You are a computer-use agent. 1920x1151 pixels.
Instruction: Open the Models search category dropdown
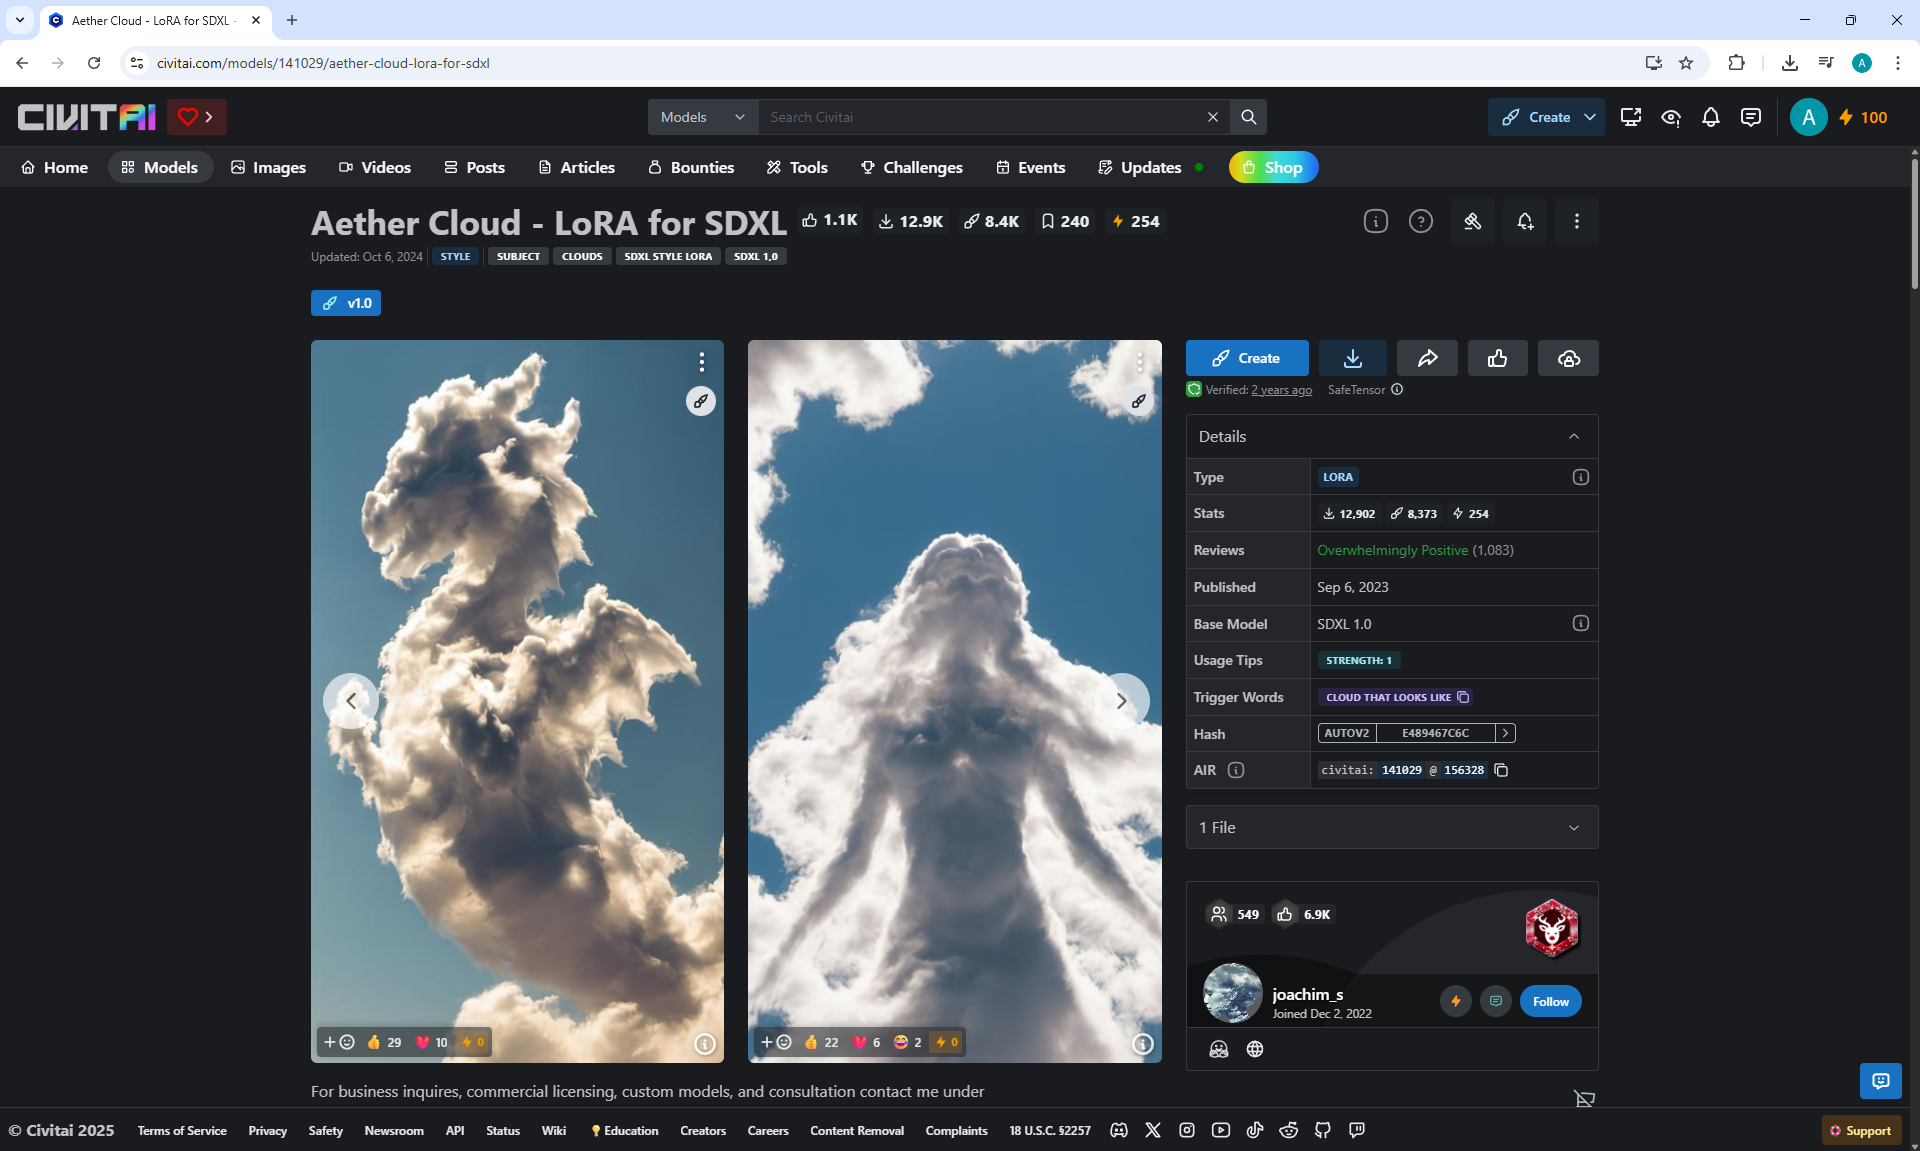point(702,117)
